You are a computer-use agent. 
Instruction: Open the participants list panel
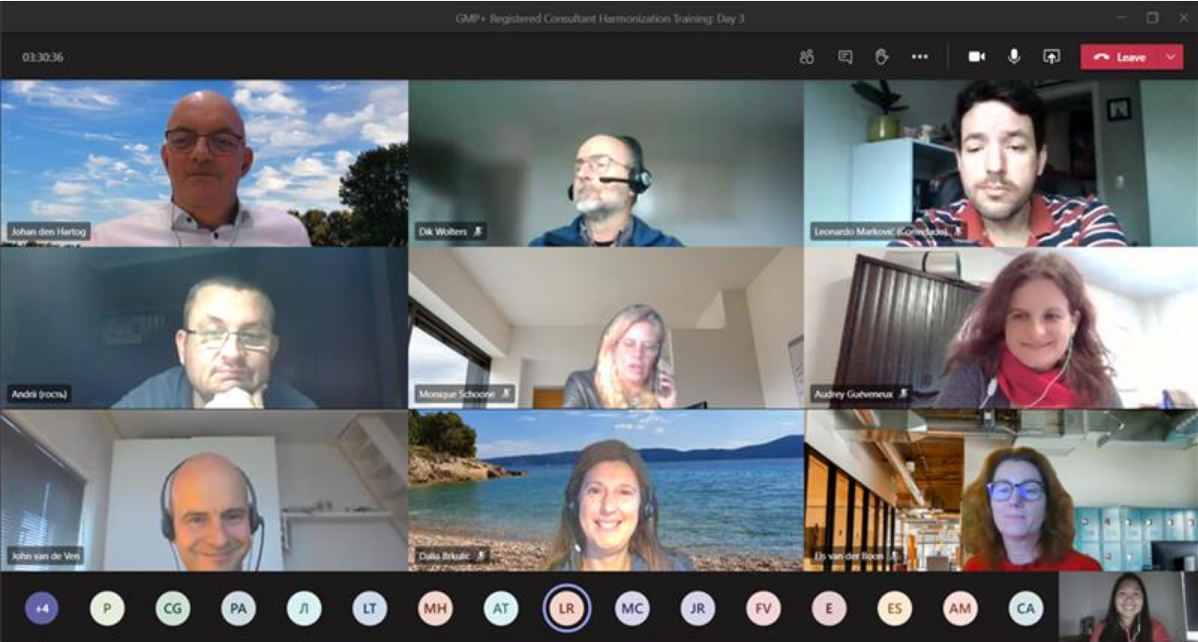click(x=807, y=57)
